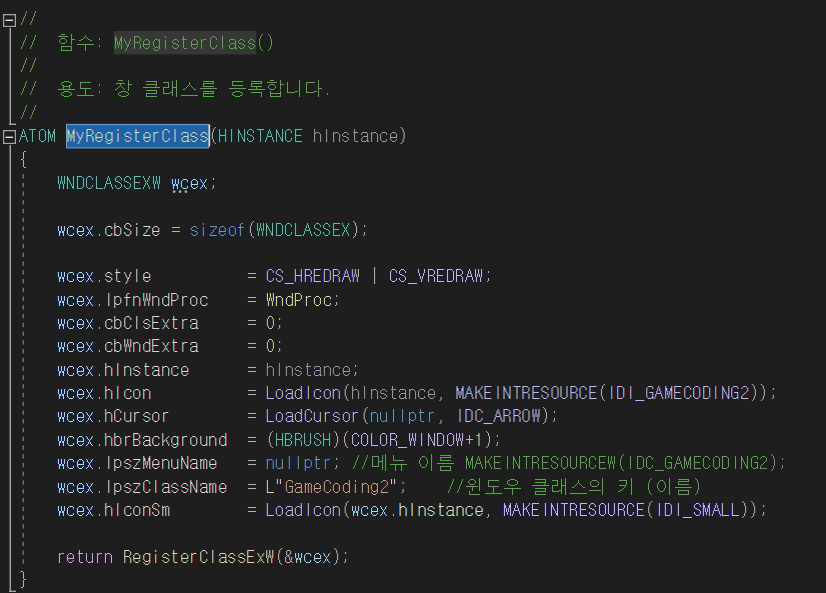Viewport: 826px width, 593px height.
Task: Click WndProc function reference
Action: [298, 300]
